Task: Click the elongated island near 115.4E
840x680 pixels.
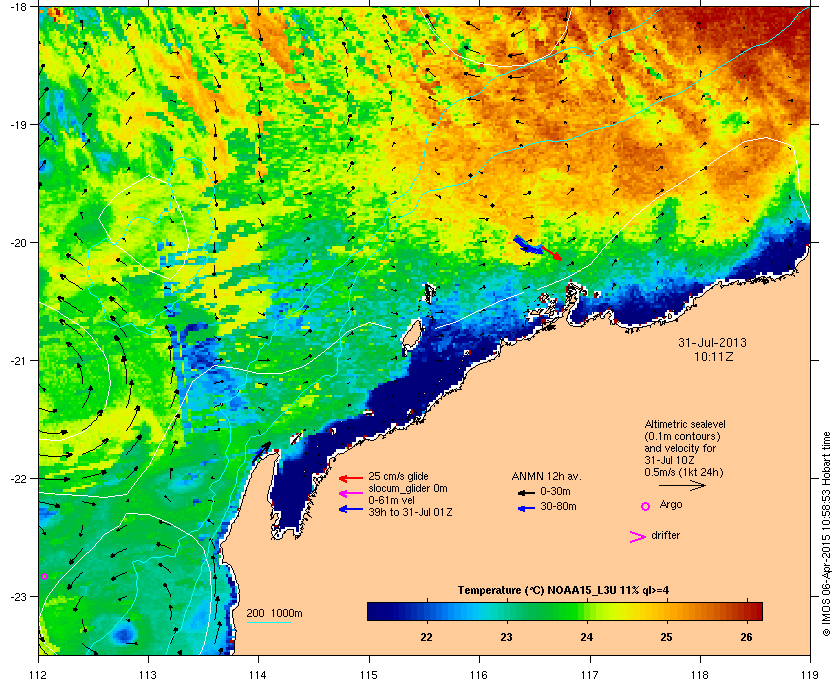Action: [411, 333]
